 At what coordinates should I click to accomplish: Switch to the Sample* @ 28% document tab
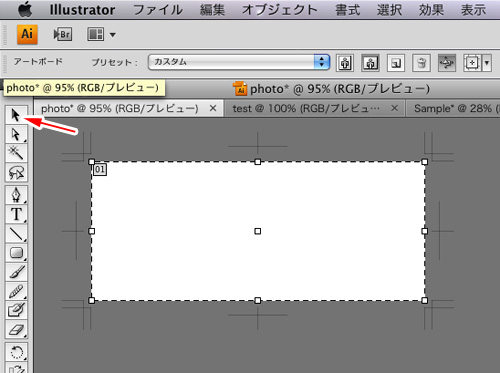pyautogui.click(x=453, y=108)
